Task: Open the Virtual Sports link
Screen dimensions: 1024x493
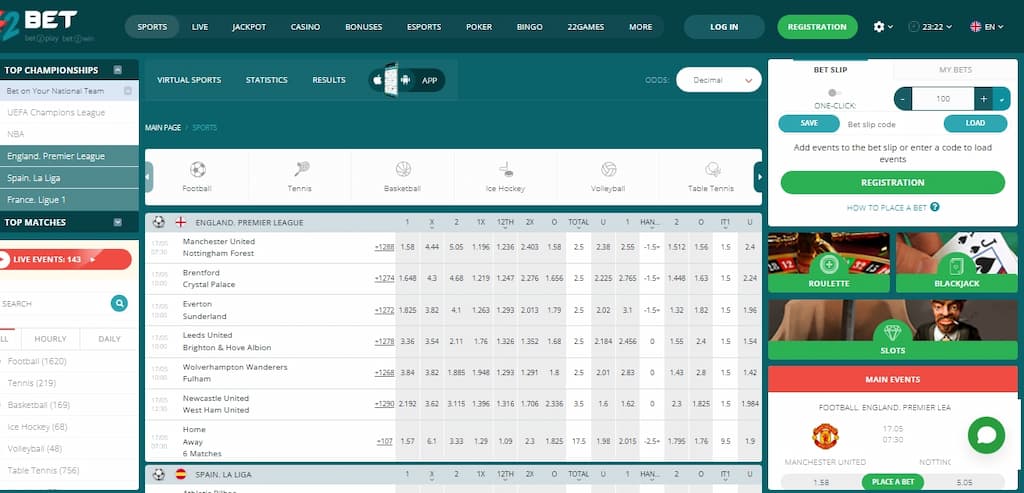Action: [189, 80]
